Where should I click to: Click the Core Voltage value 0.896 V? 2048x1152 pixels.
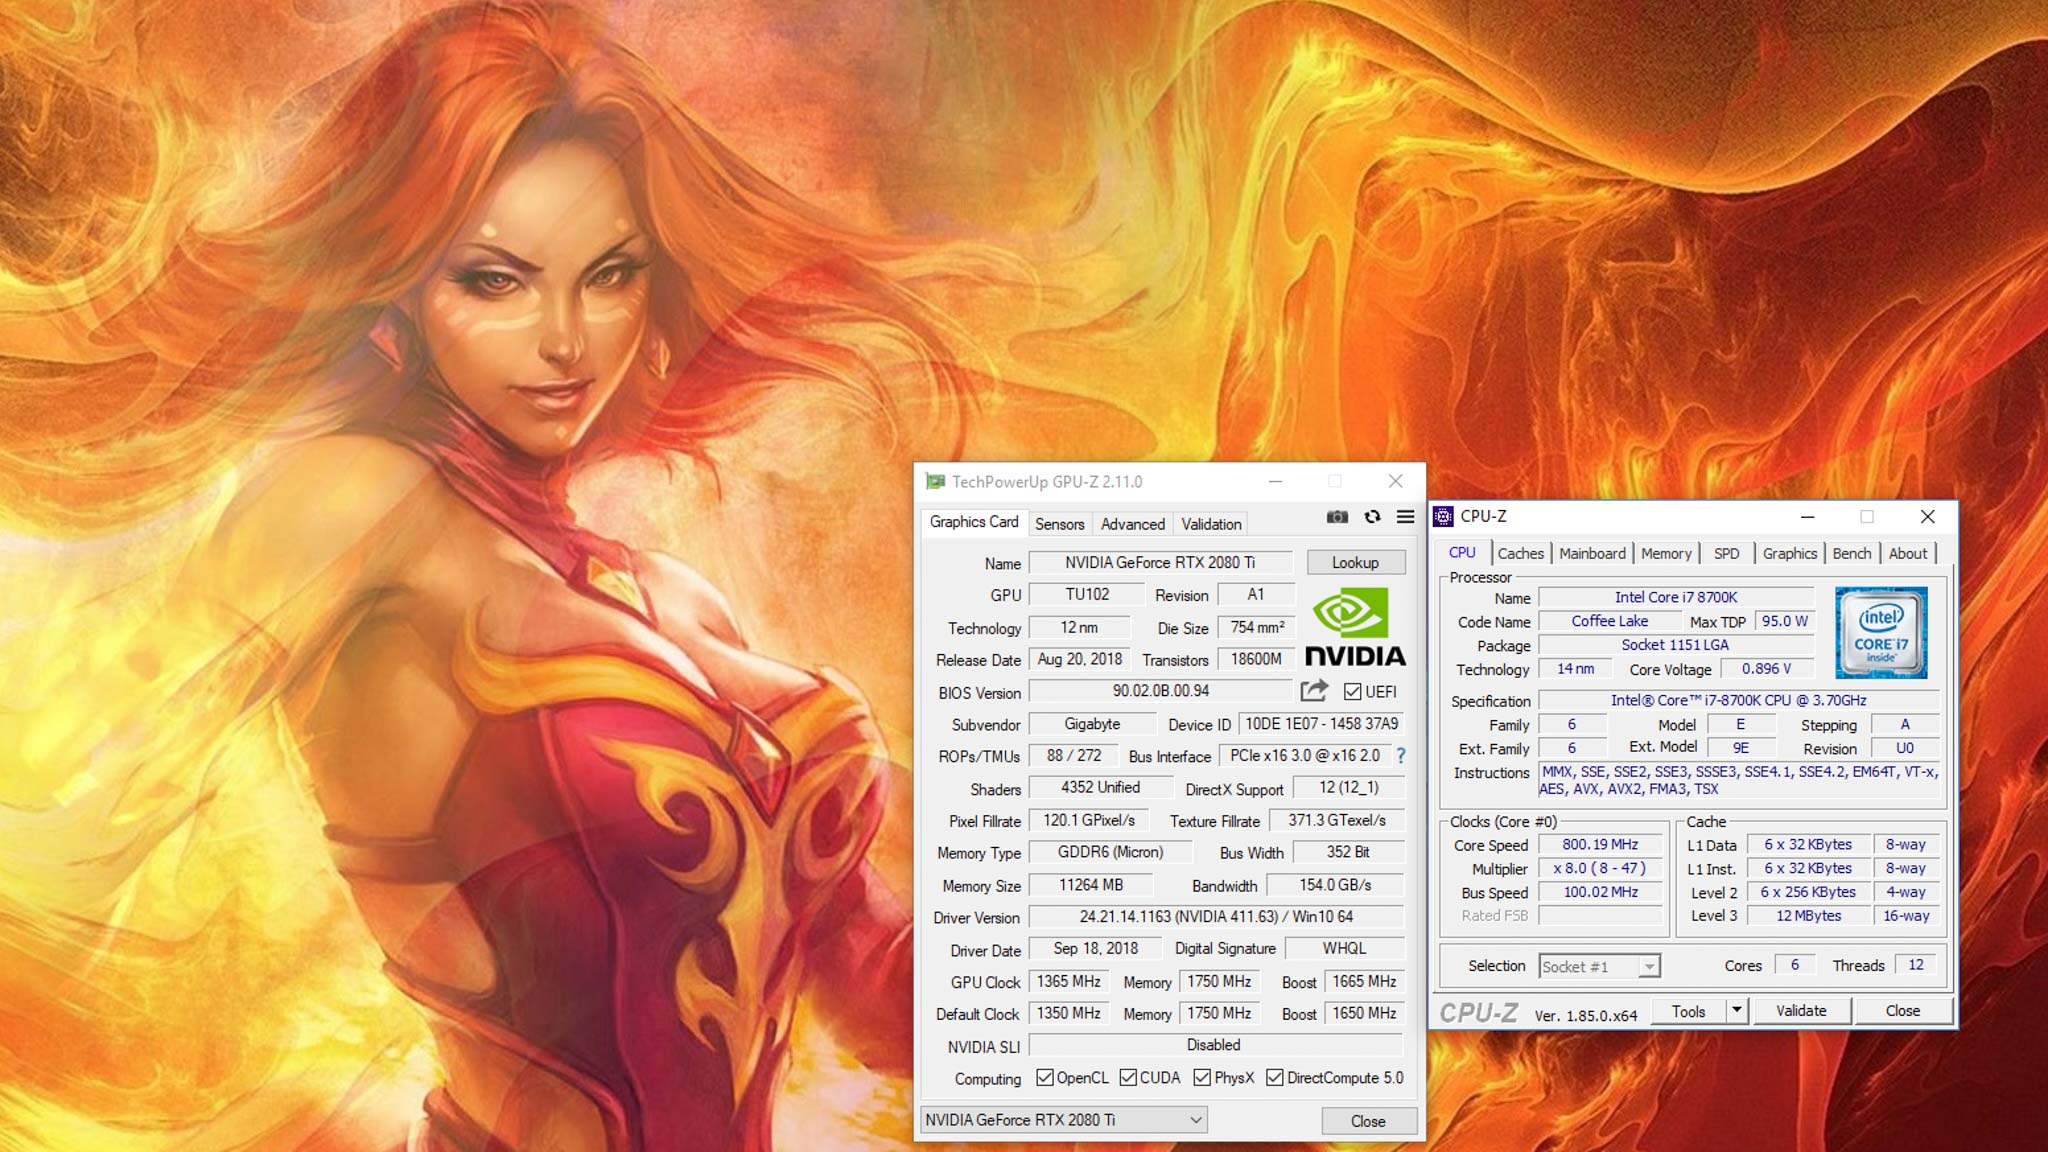click(x=1766, y=669)
